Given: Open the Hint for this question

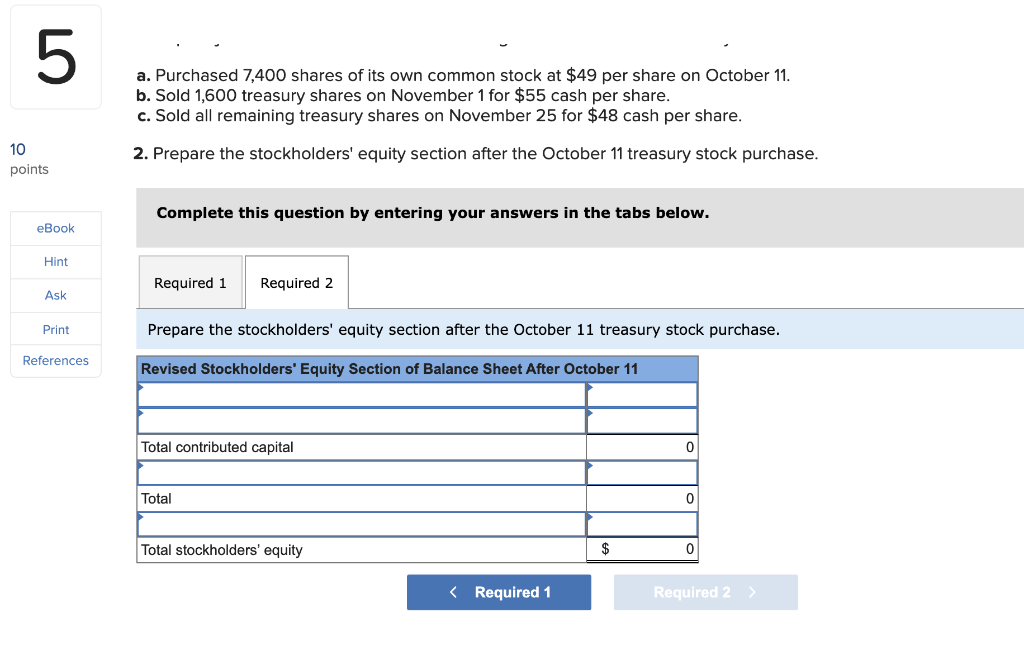Looking at the screenshot, I should (x=55, y=261).
